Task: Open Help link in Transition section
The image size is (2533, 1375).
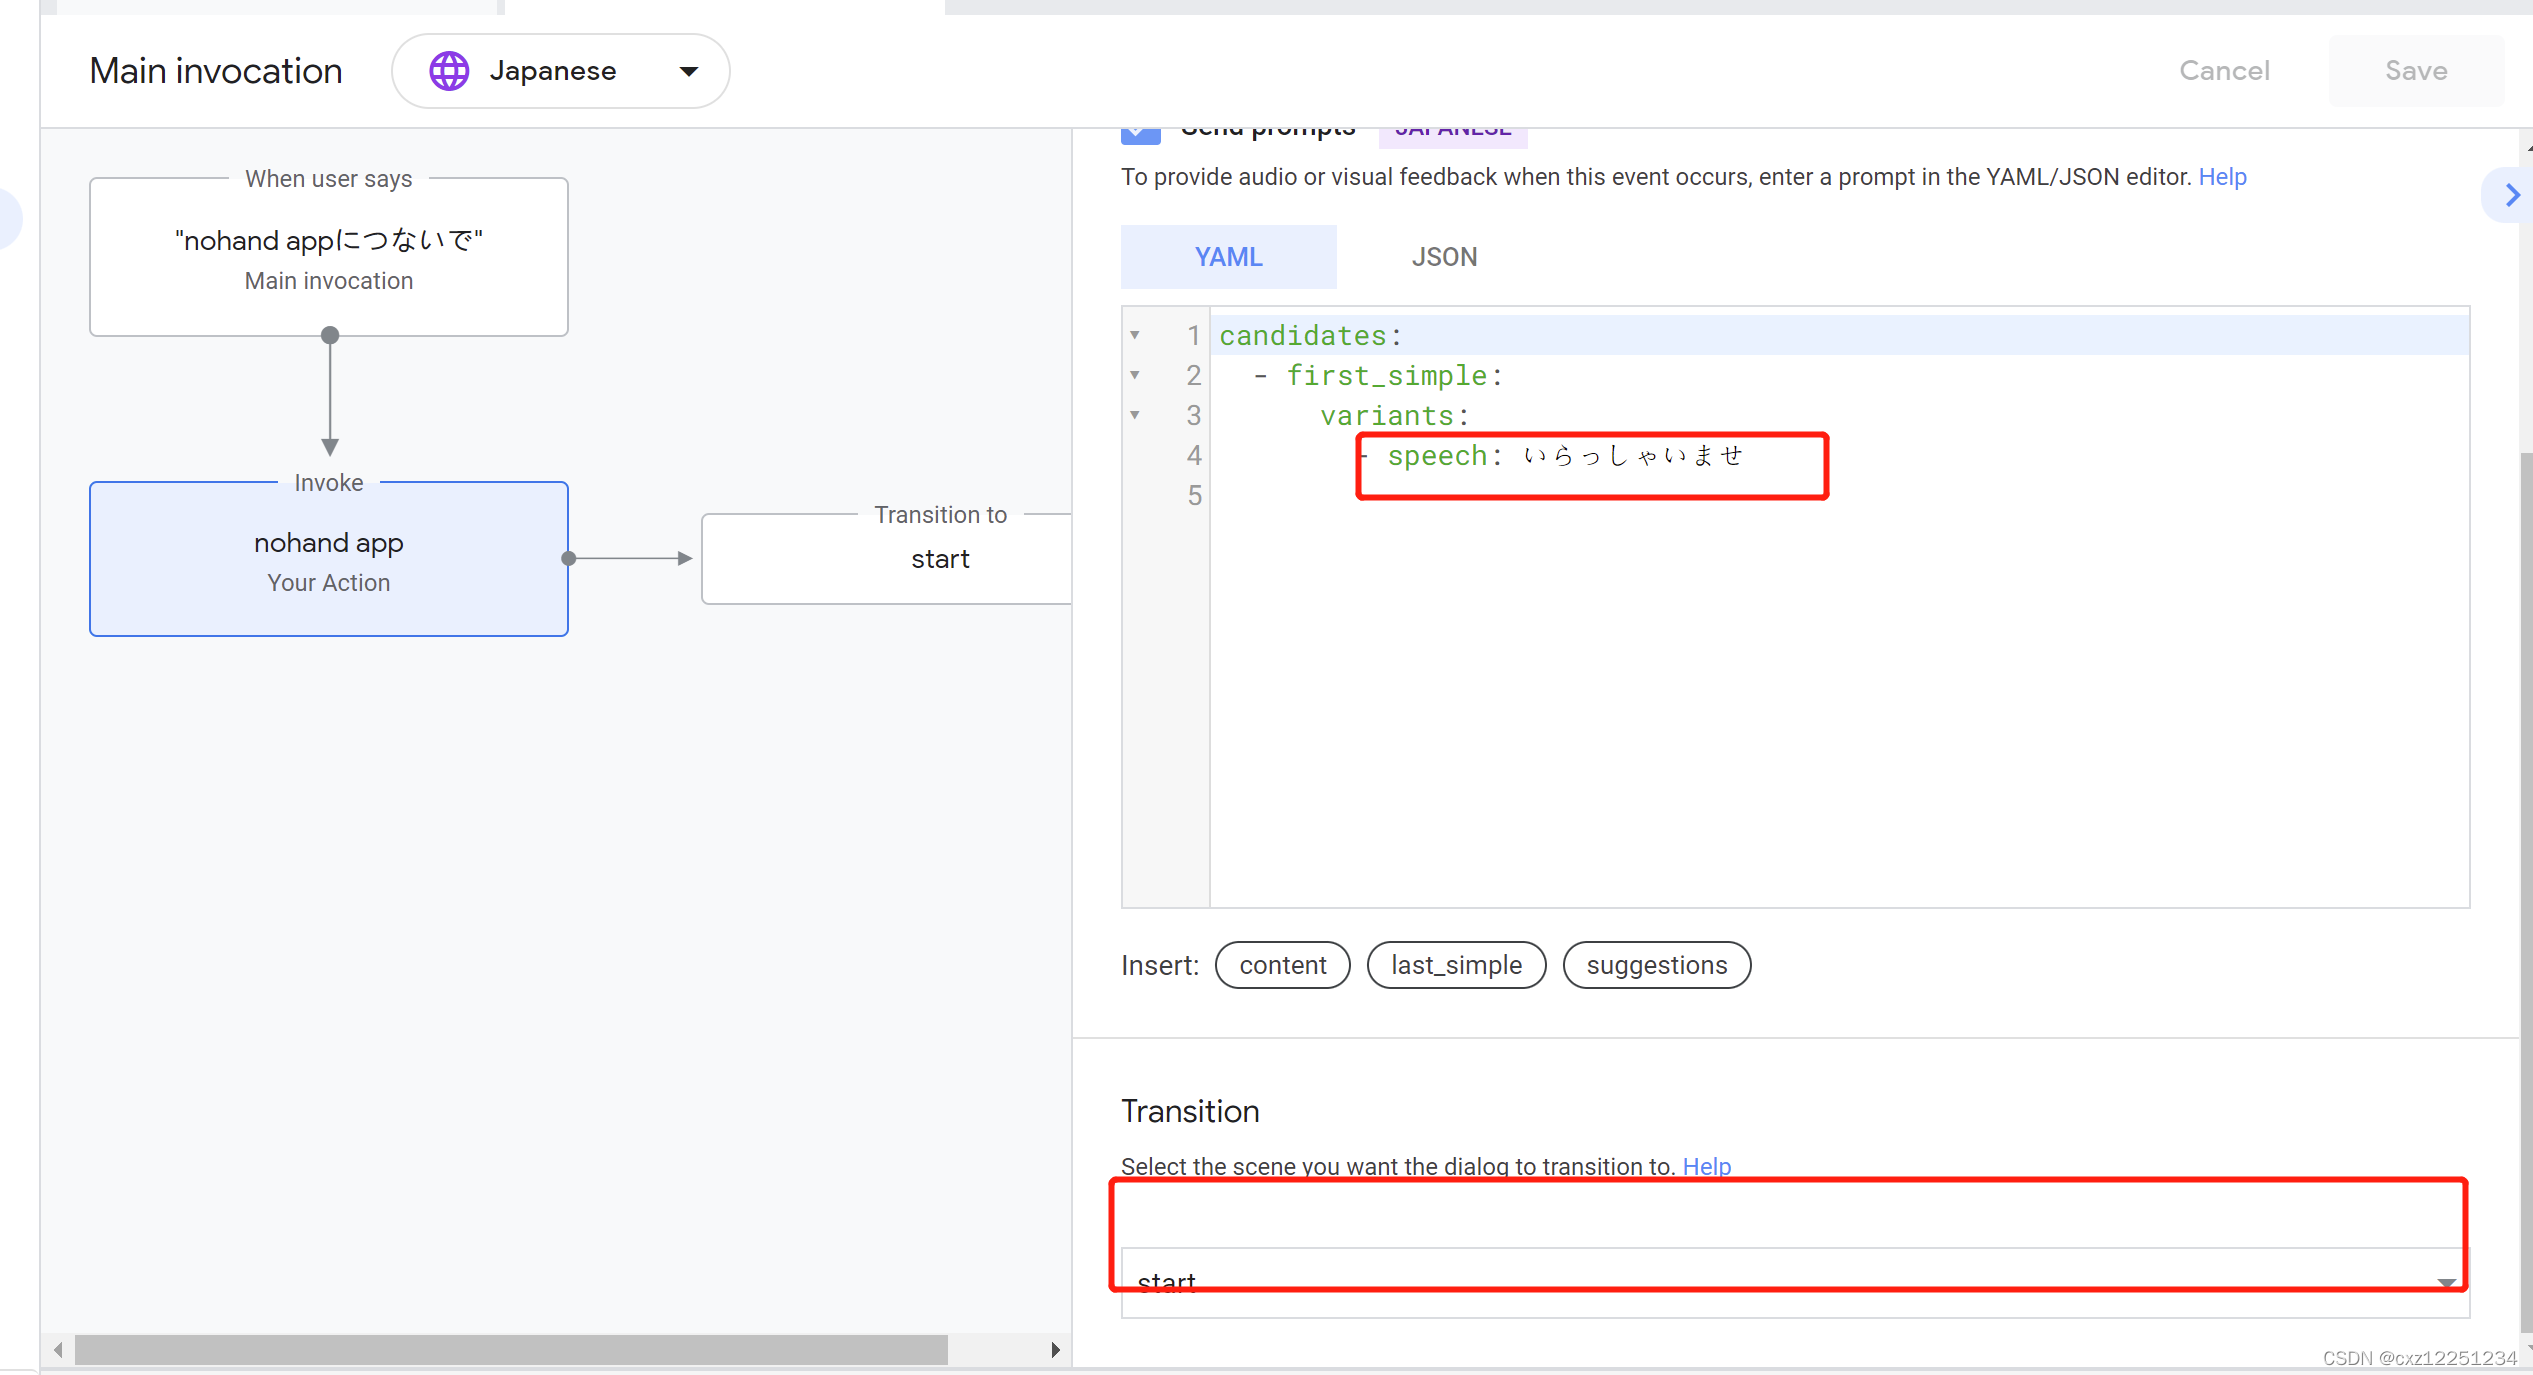Action: point(1706,1166)
